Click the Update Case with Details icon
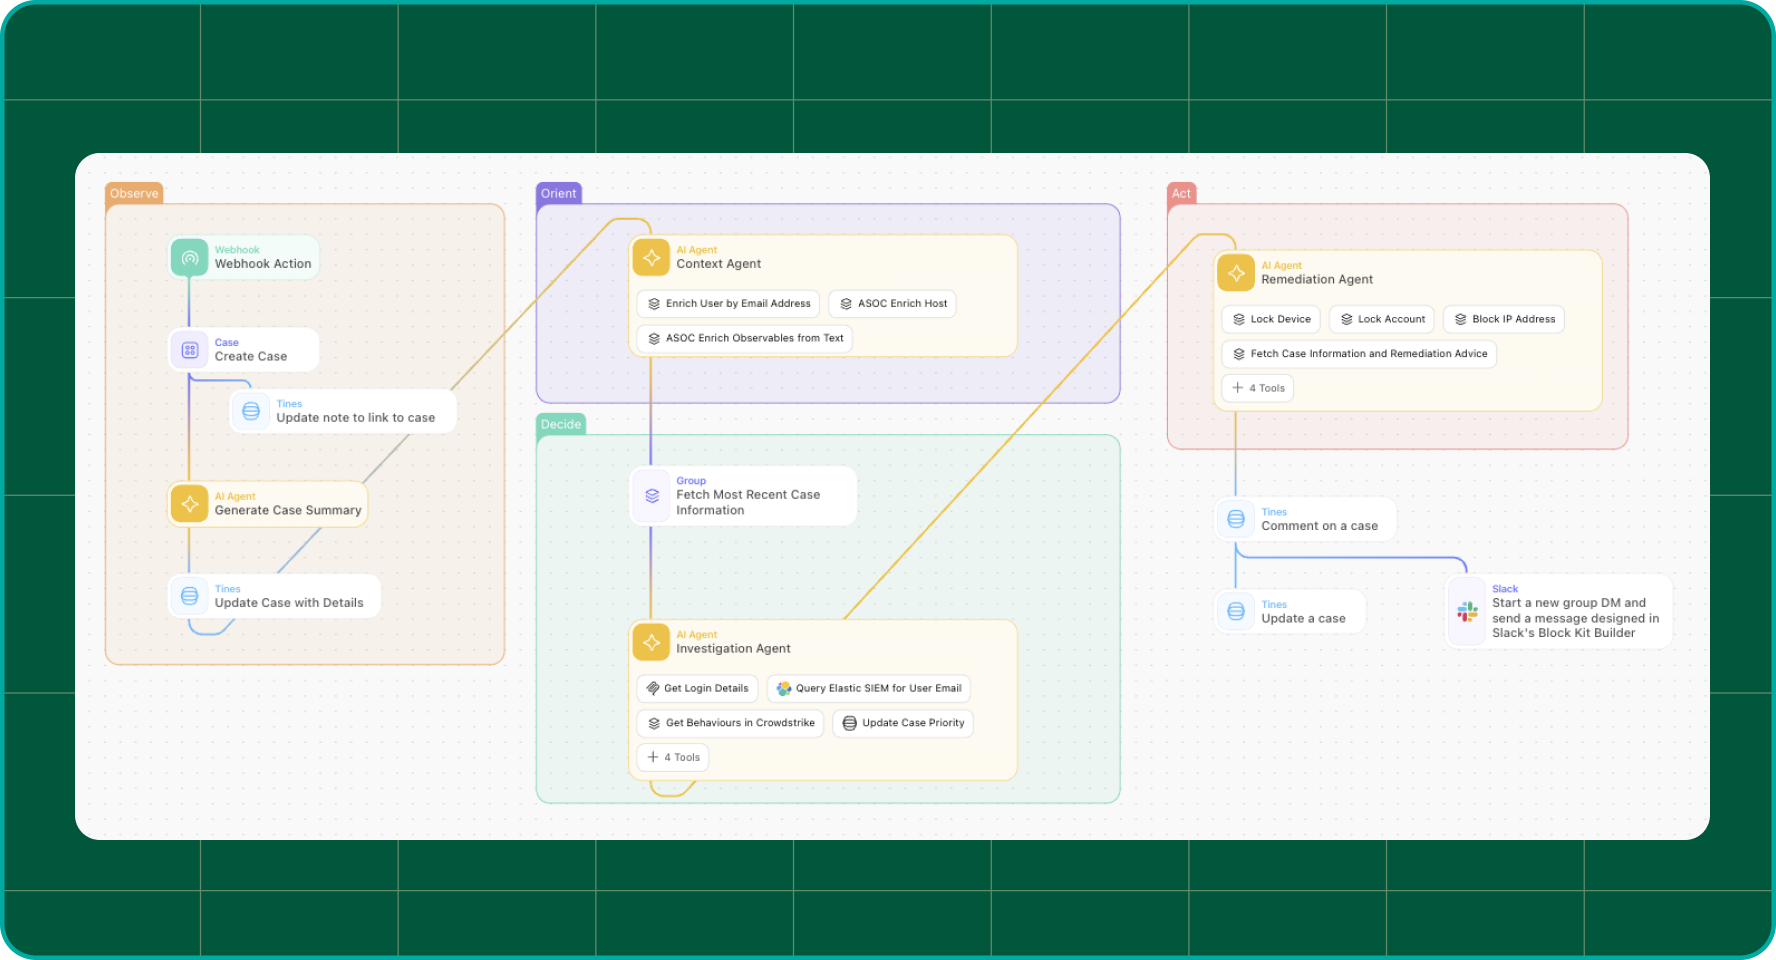 tap(189, 596)
